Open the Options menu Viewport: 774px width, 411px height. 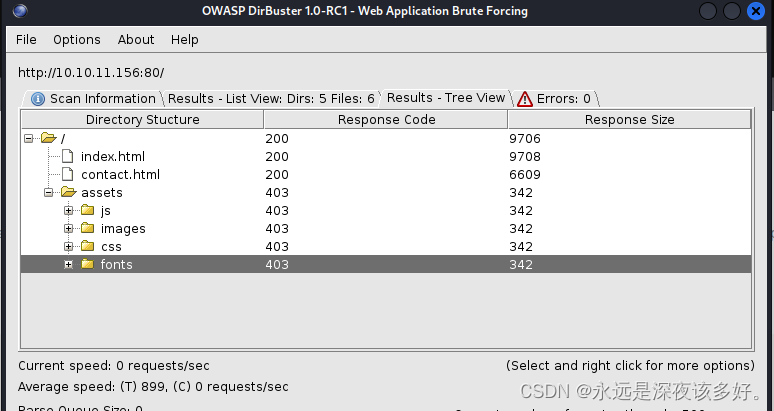coord(77,39)
